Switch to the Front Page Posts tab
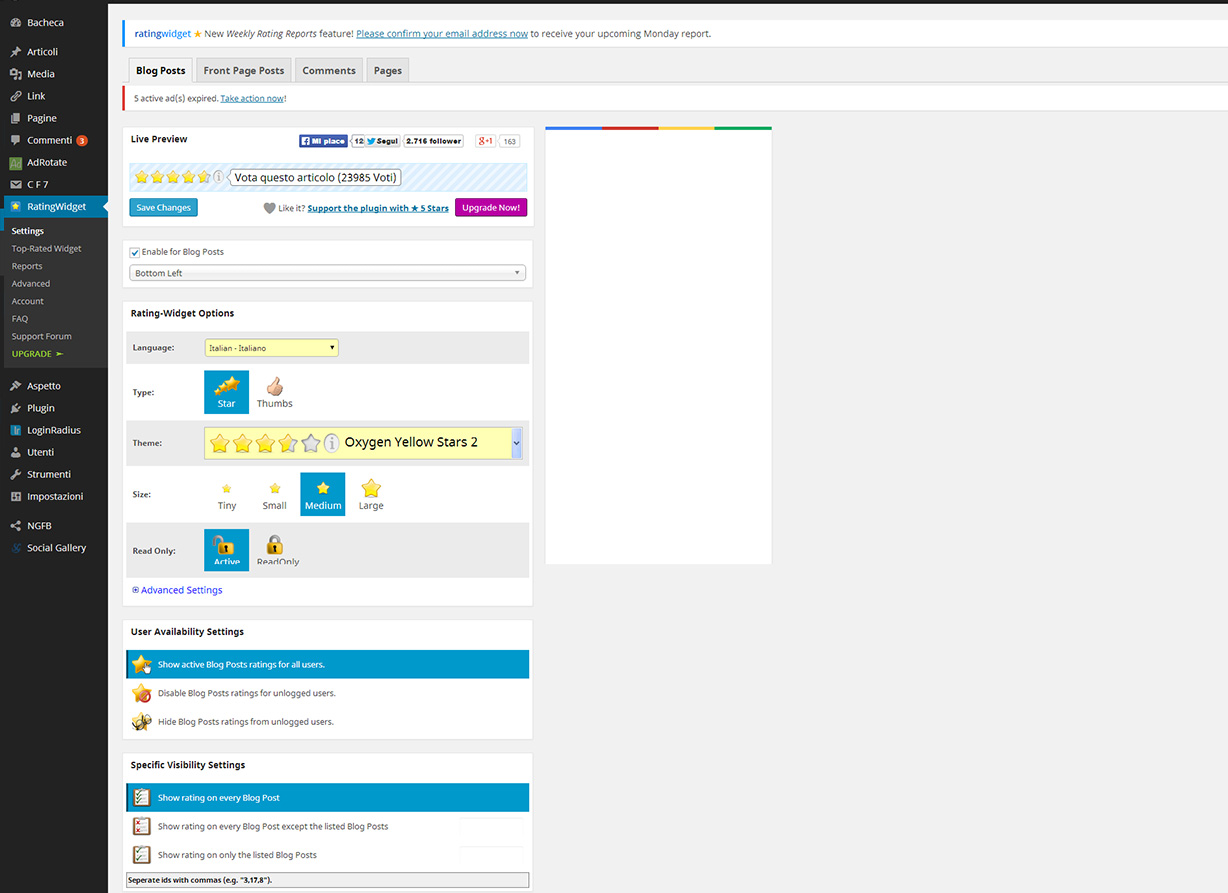The image size is (1228, 893). pyautogui.click(x=244, y=70)
